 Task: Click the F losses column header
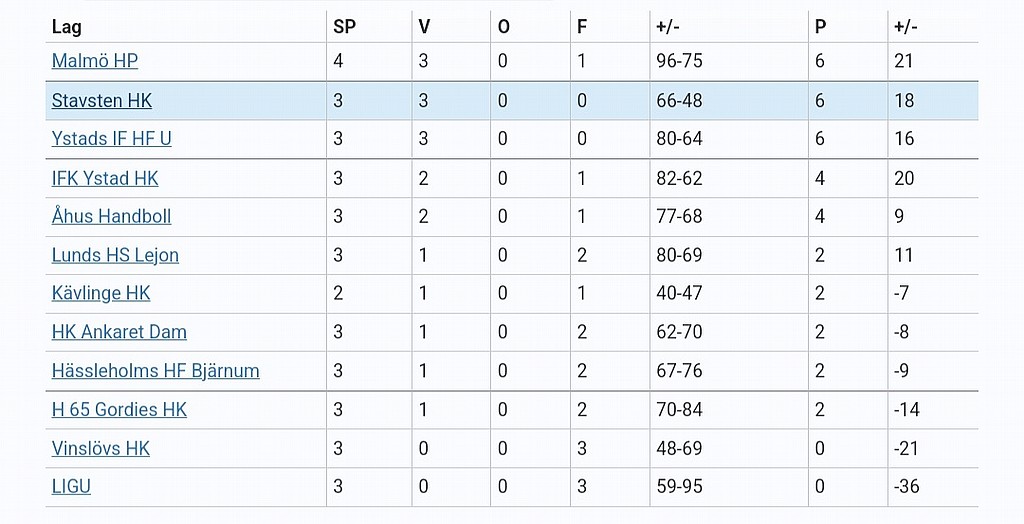(582, 27)
